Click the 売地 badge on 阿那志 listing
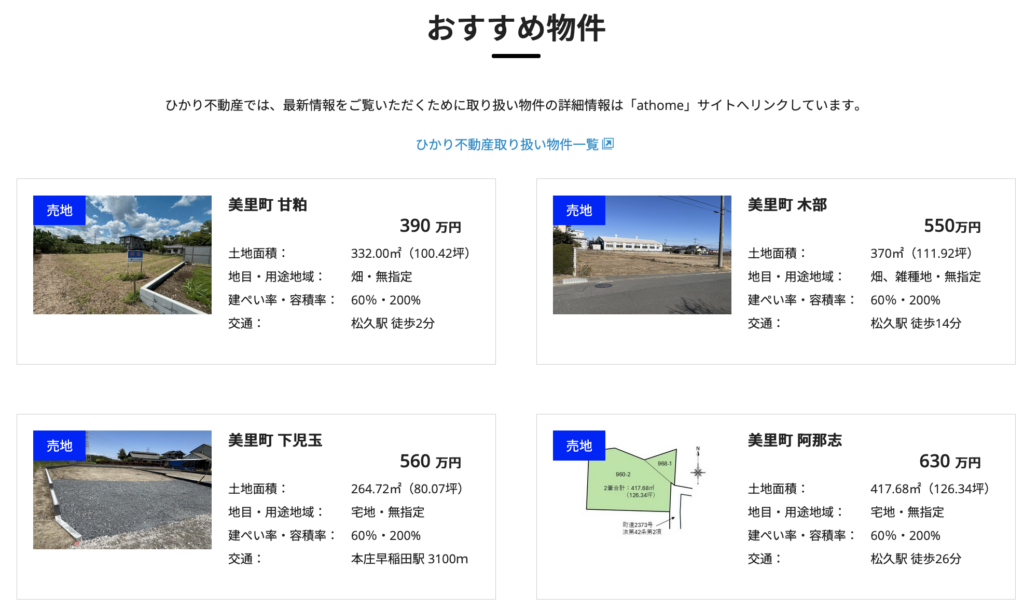Image resolution: width=1024 pixels, height=611 pixels. 579,446
